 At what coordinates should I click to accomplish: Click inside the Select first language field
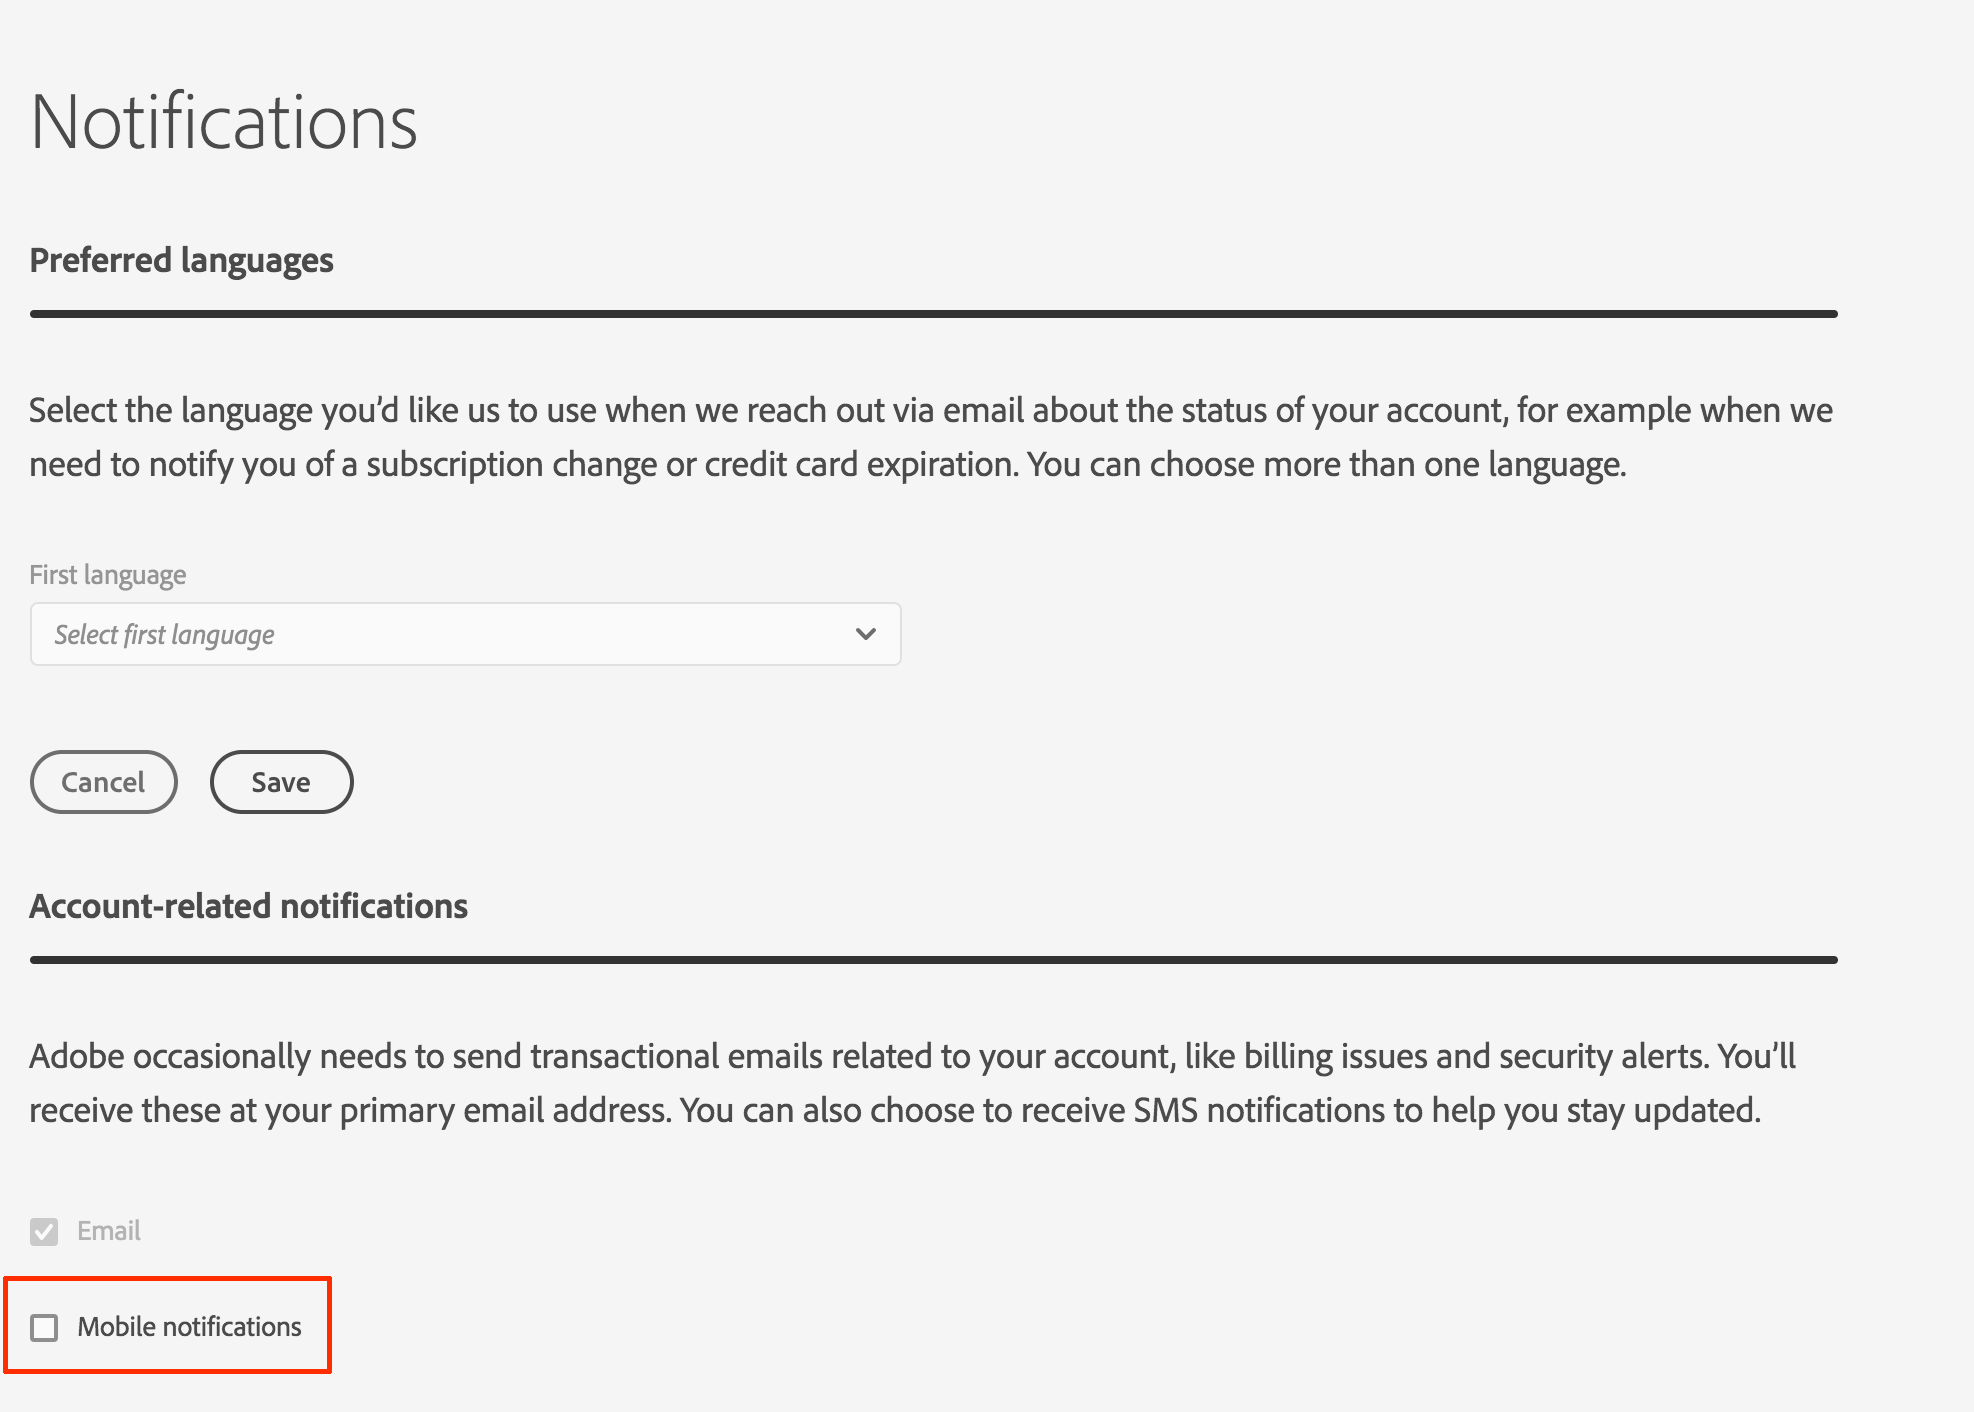click(400, 634)
